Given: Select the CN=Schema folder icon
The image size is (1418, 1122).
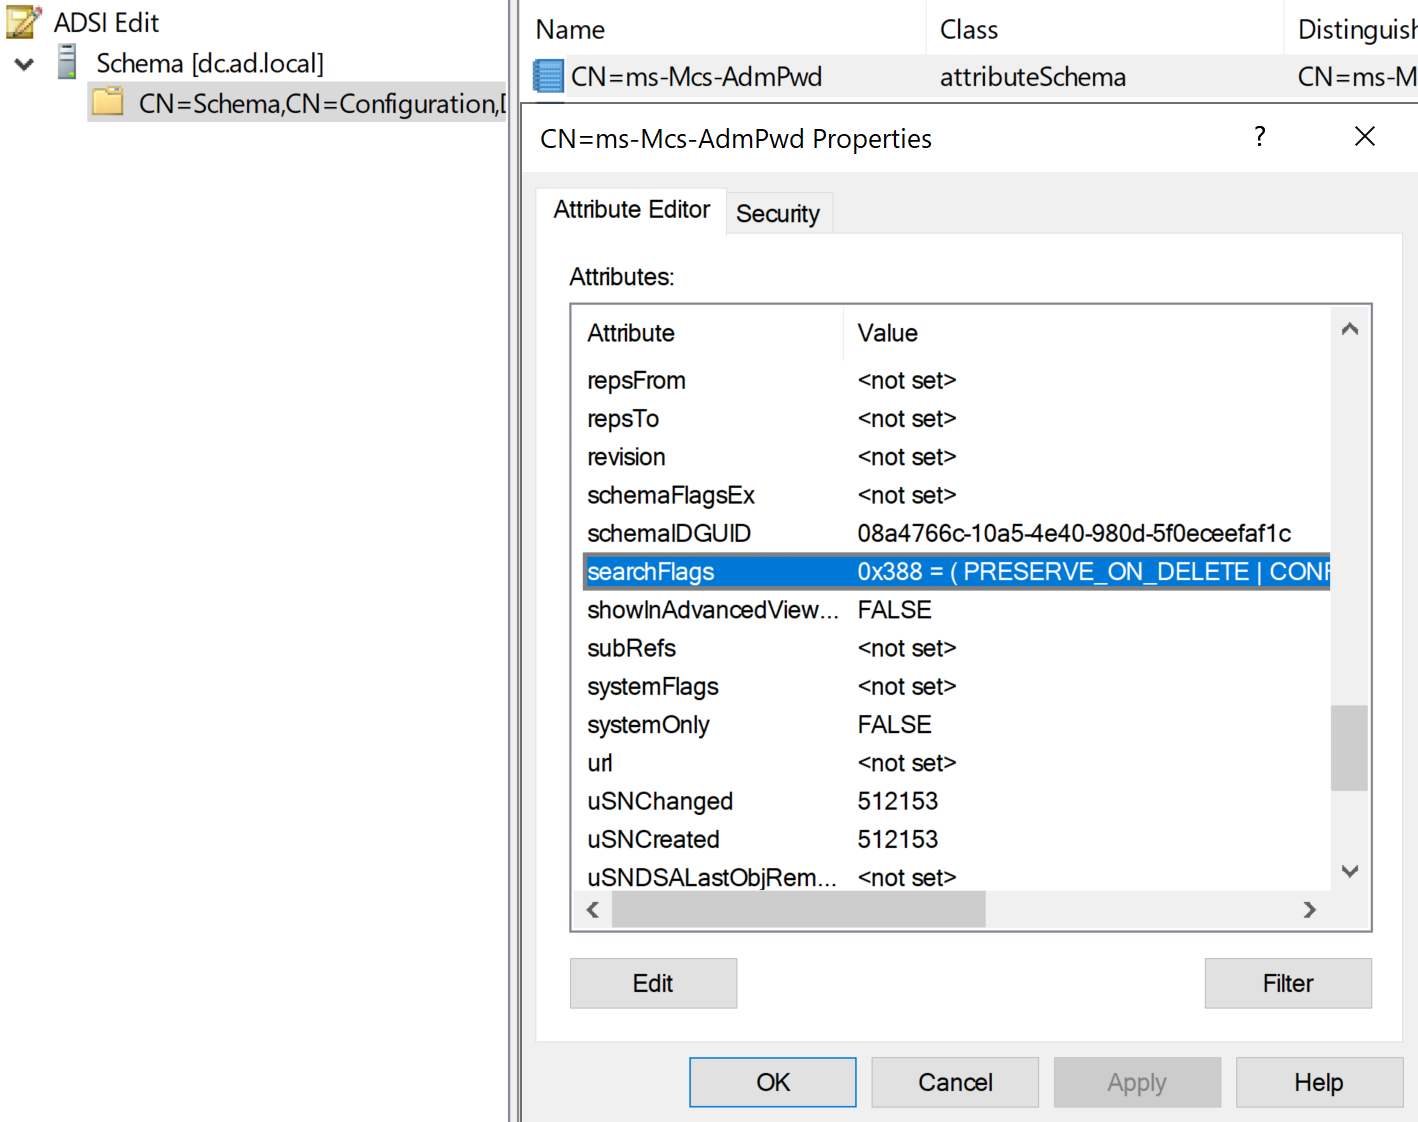Looking at the screenshot, I should 108,101.
